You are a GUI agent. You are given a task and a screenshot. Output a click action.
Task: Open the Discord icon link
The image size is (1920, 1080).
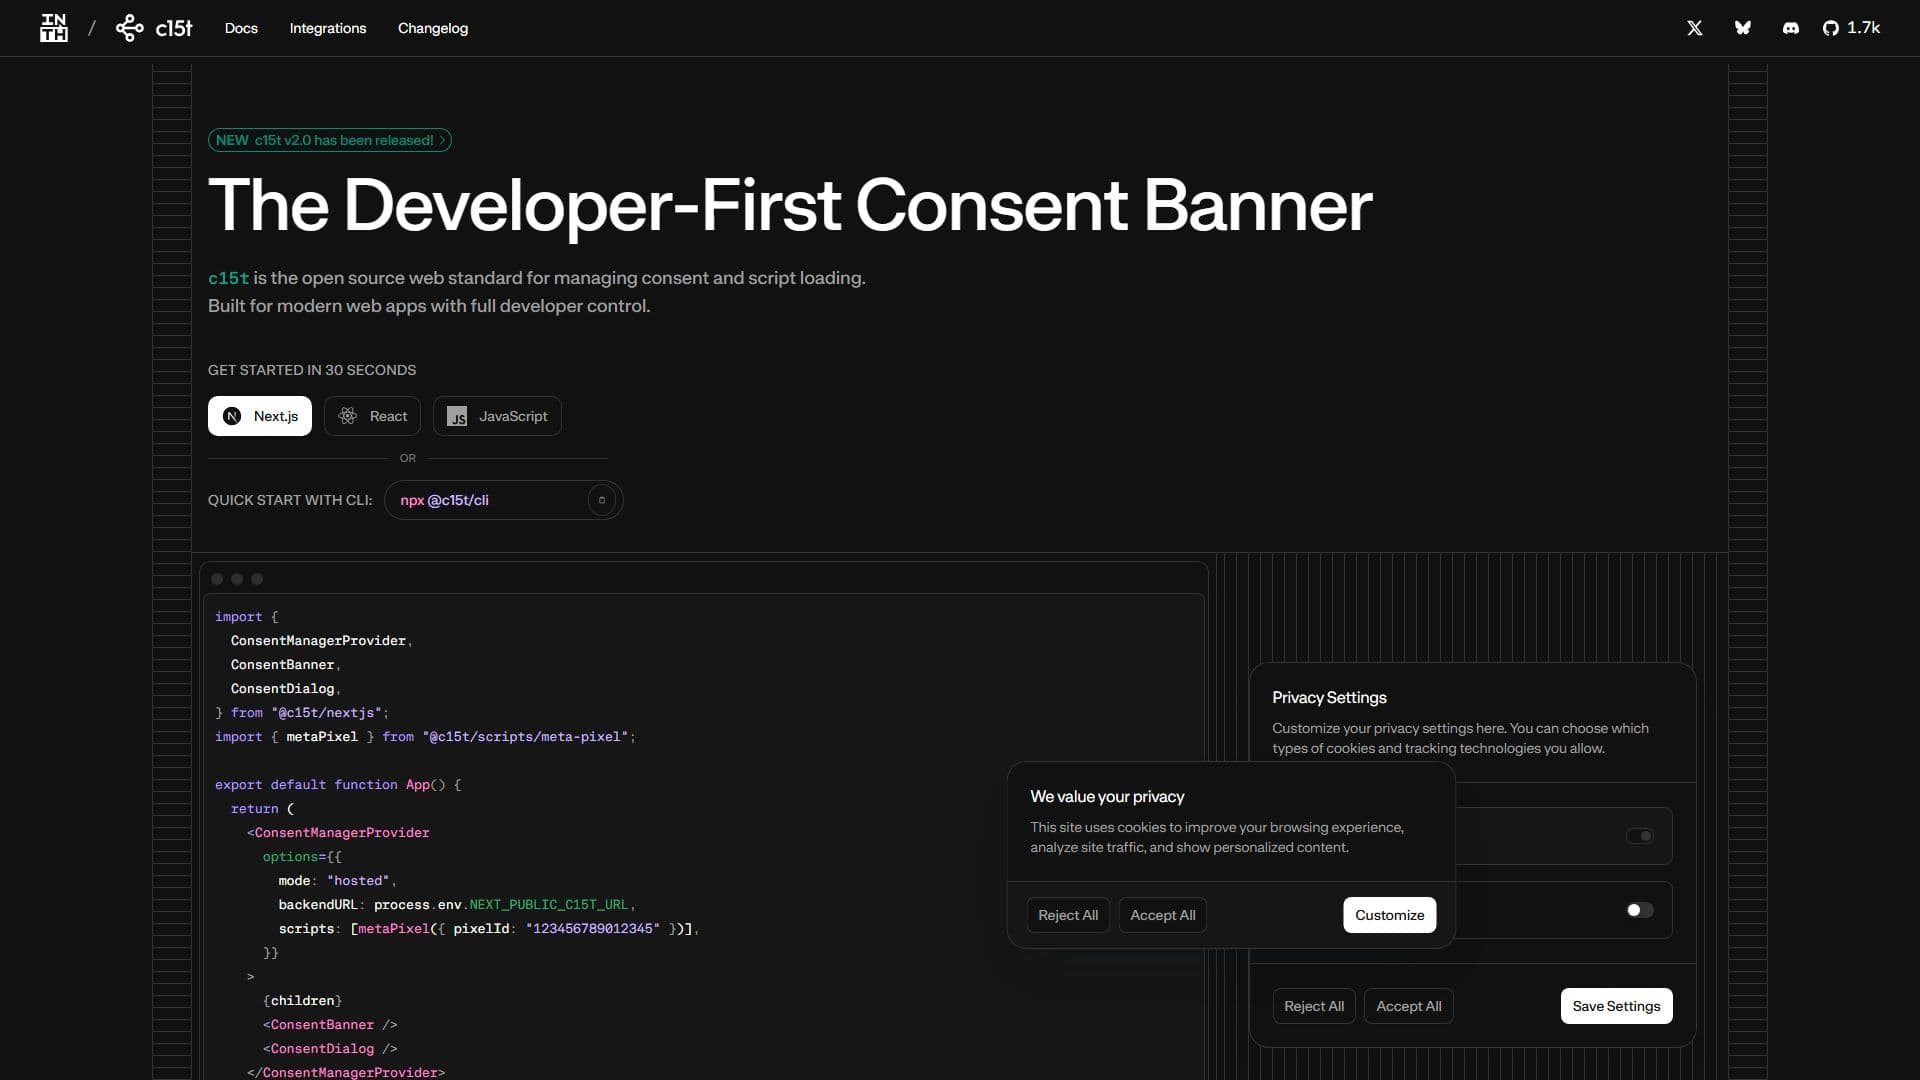tap(1790, 28)
